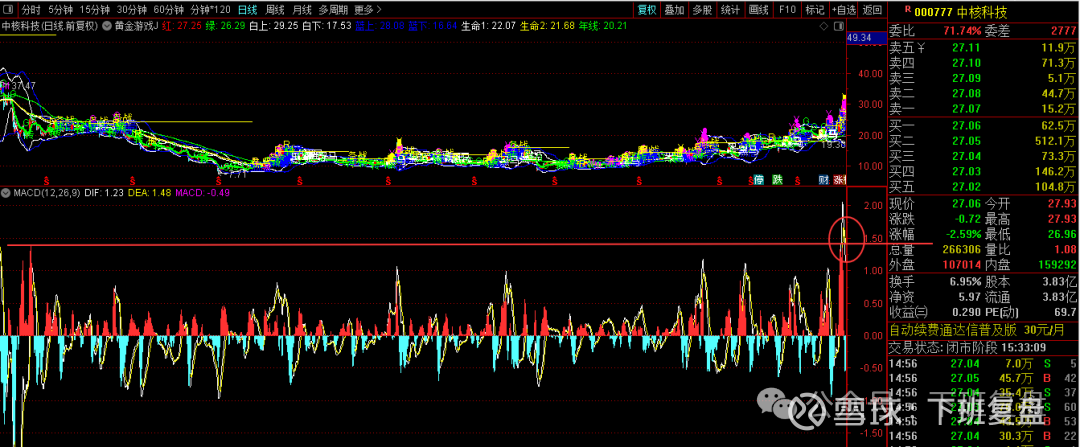Click the circular dropdown icon beside 中核科技 chart title

(x=105, y=25)
